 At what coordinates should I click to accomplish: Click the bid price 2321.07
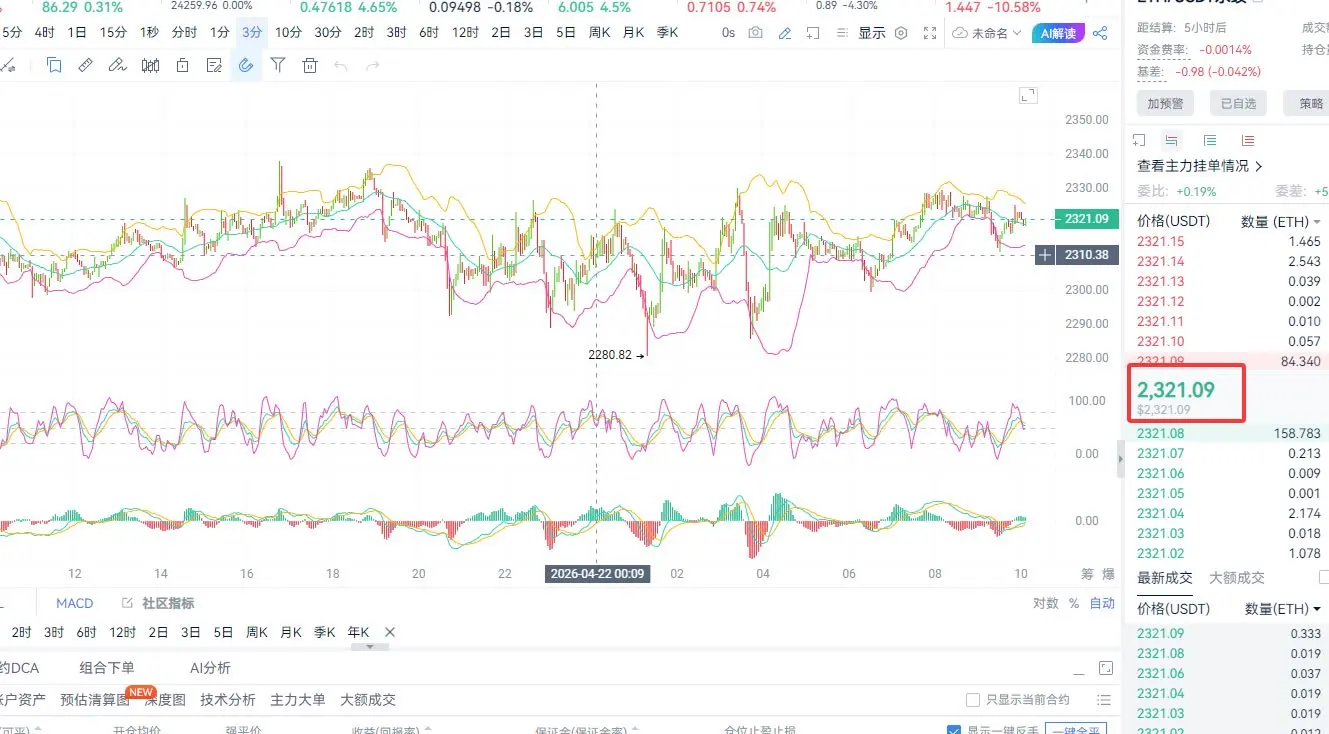(1160, 454)
